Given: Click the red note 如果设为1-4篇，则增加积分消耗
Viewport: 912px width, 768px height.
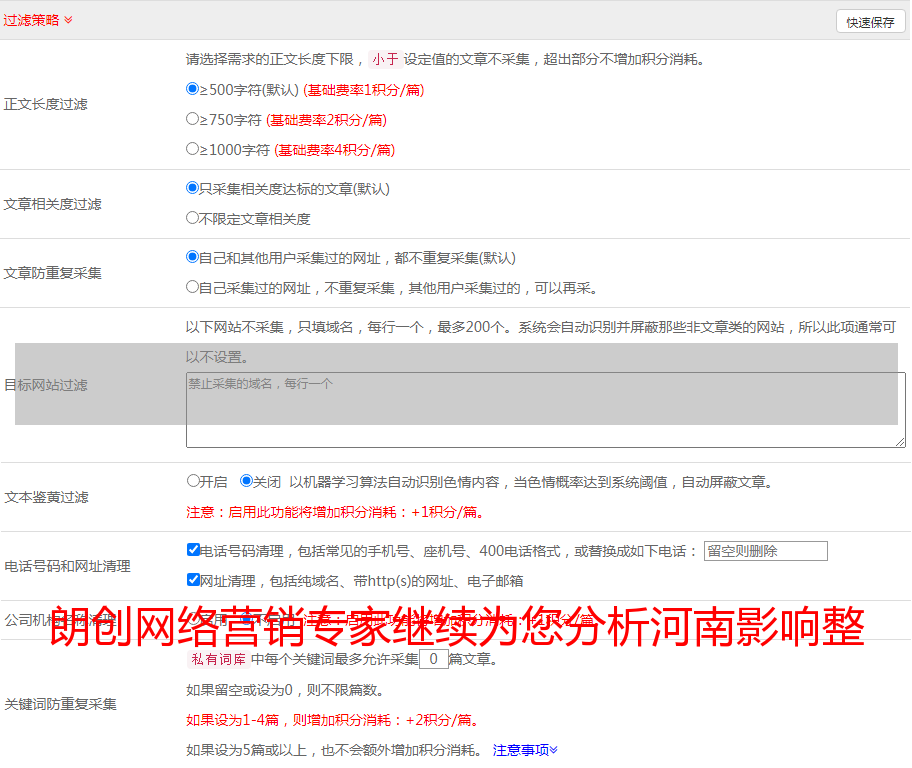Looking at the screenshot, I should coord(333,720).
